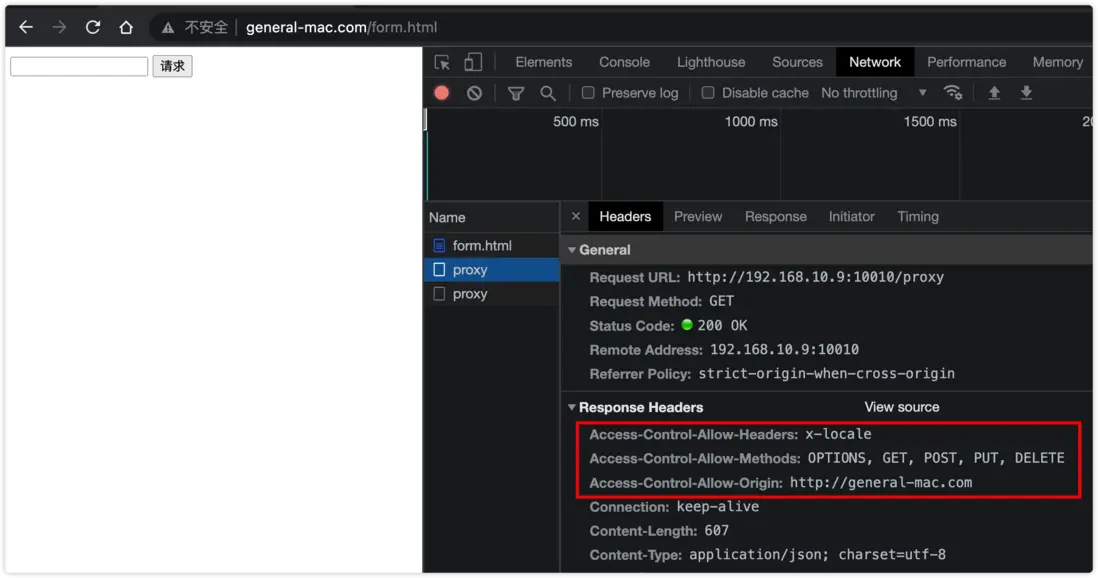Collapse the General section
Viewport: 1098px width, 578px height.
[572, 250]
